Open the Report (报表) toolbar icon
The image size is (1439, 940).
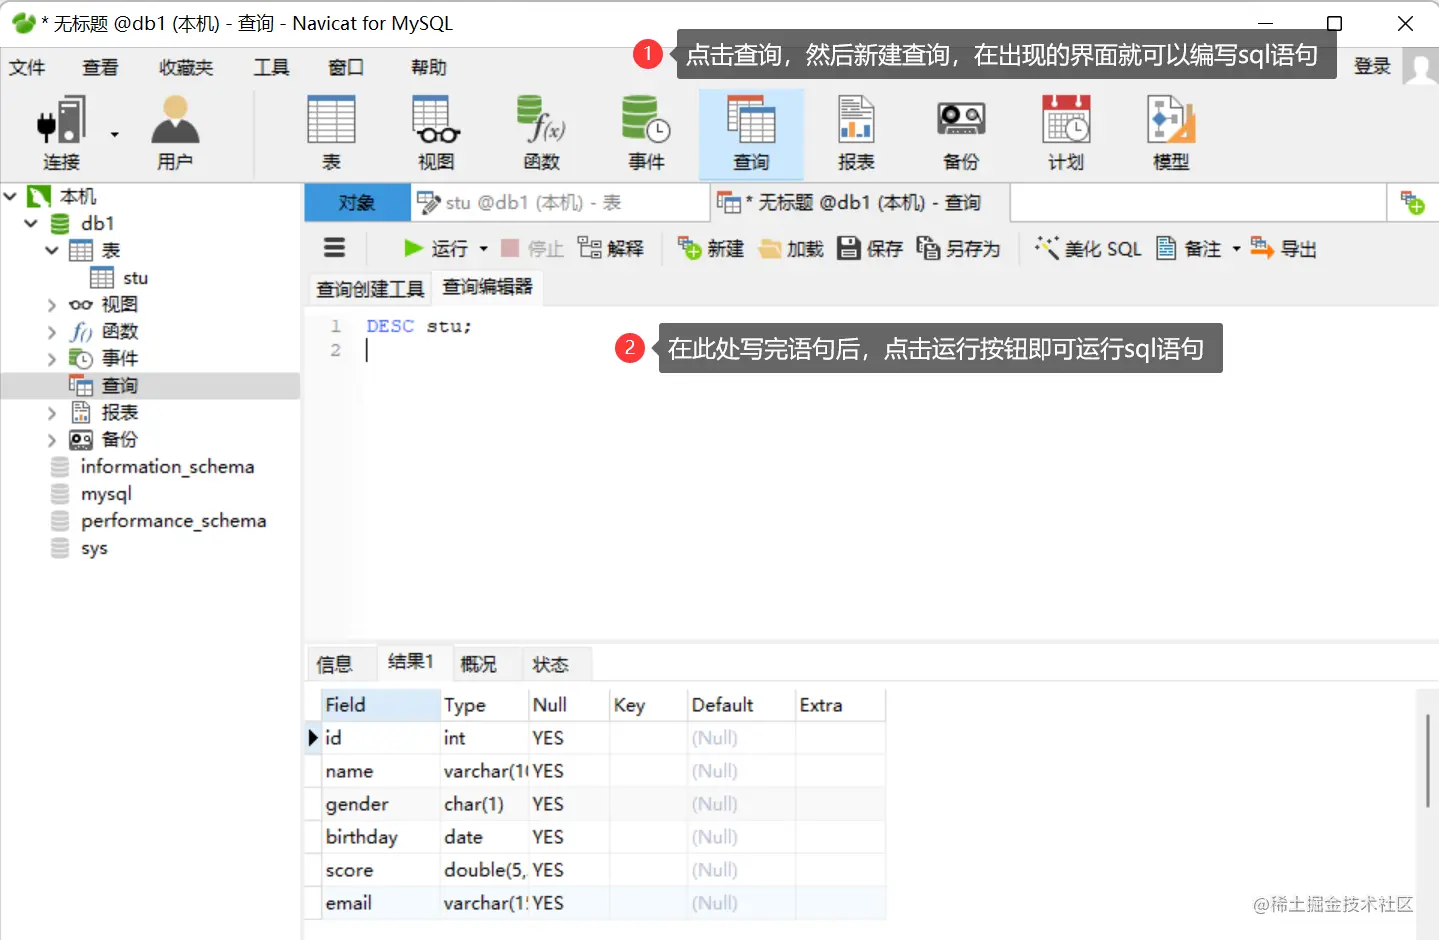(856, 133)
